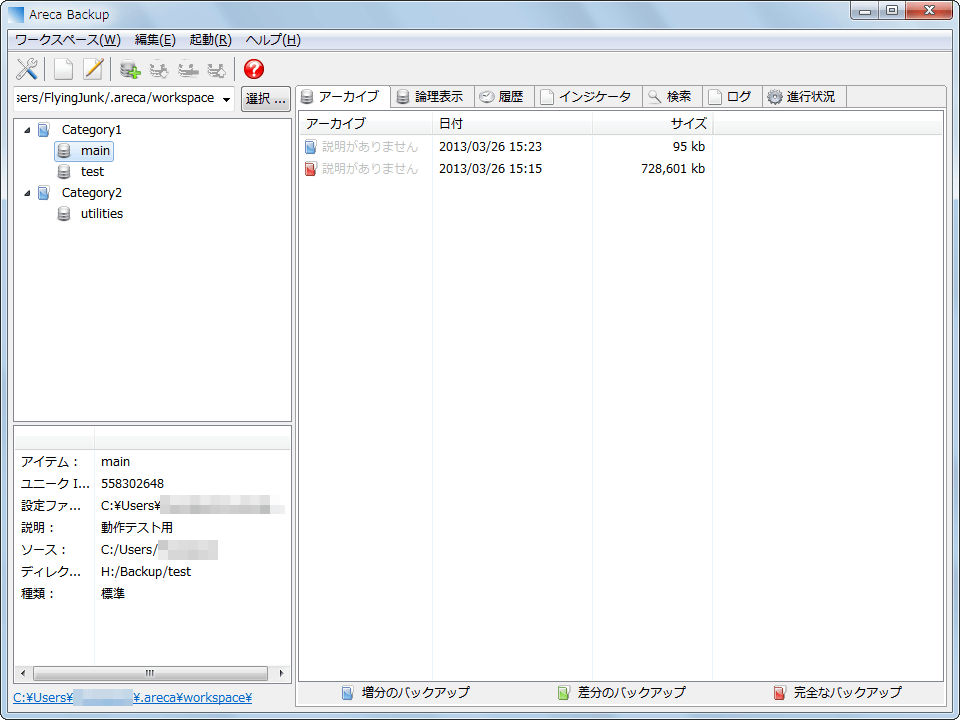Click the 完全なバックアップ legend entry
Viewport: 960px width, 720px height.
(838, 692)
